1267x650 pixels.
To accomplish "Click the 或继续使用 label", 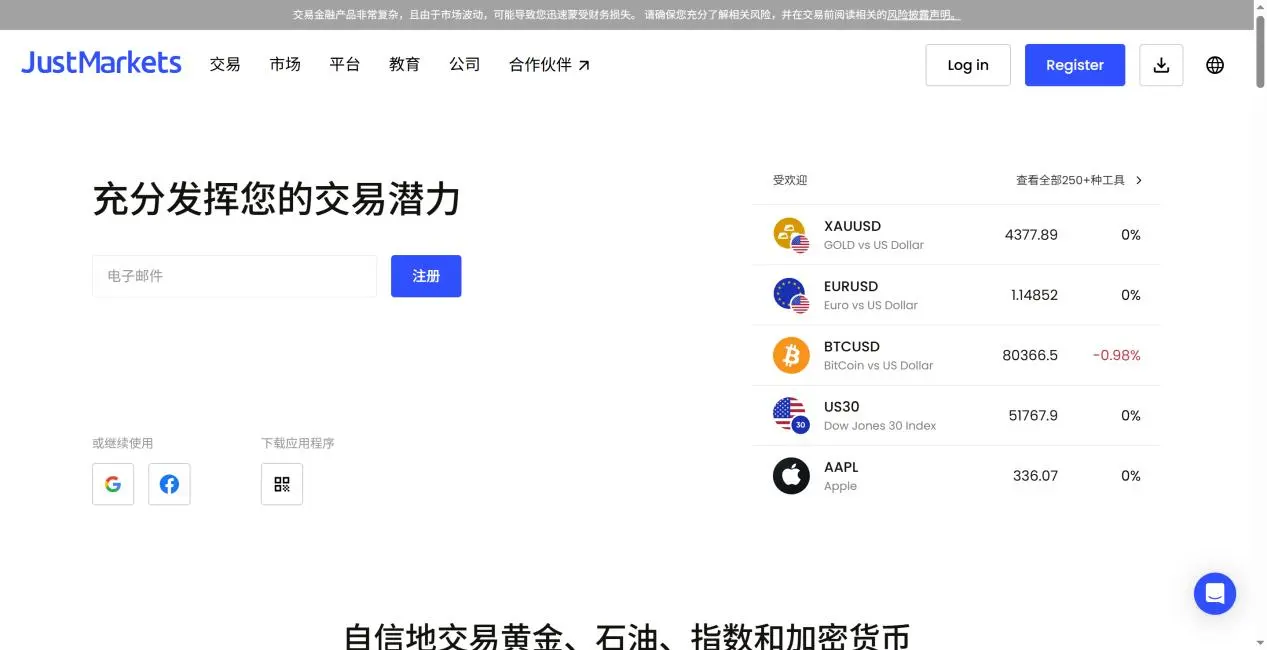I will (123, 443).
